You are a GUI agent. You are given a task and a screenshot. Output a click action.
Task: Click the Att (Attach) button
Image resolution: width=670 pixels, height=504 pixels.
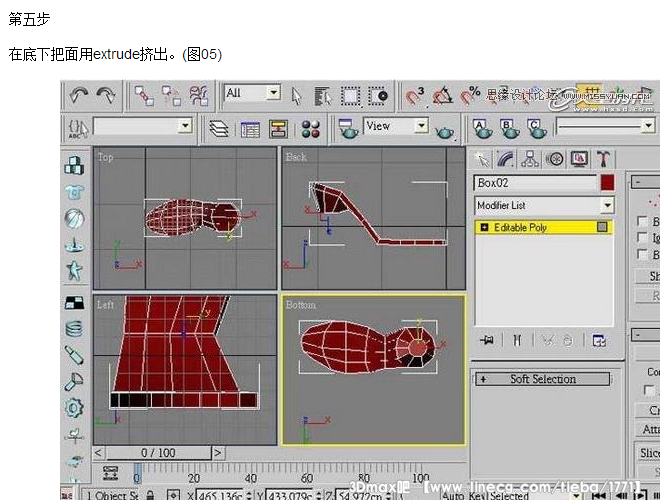(x=649, y=429)
